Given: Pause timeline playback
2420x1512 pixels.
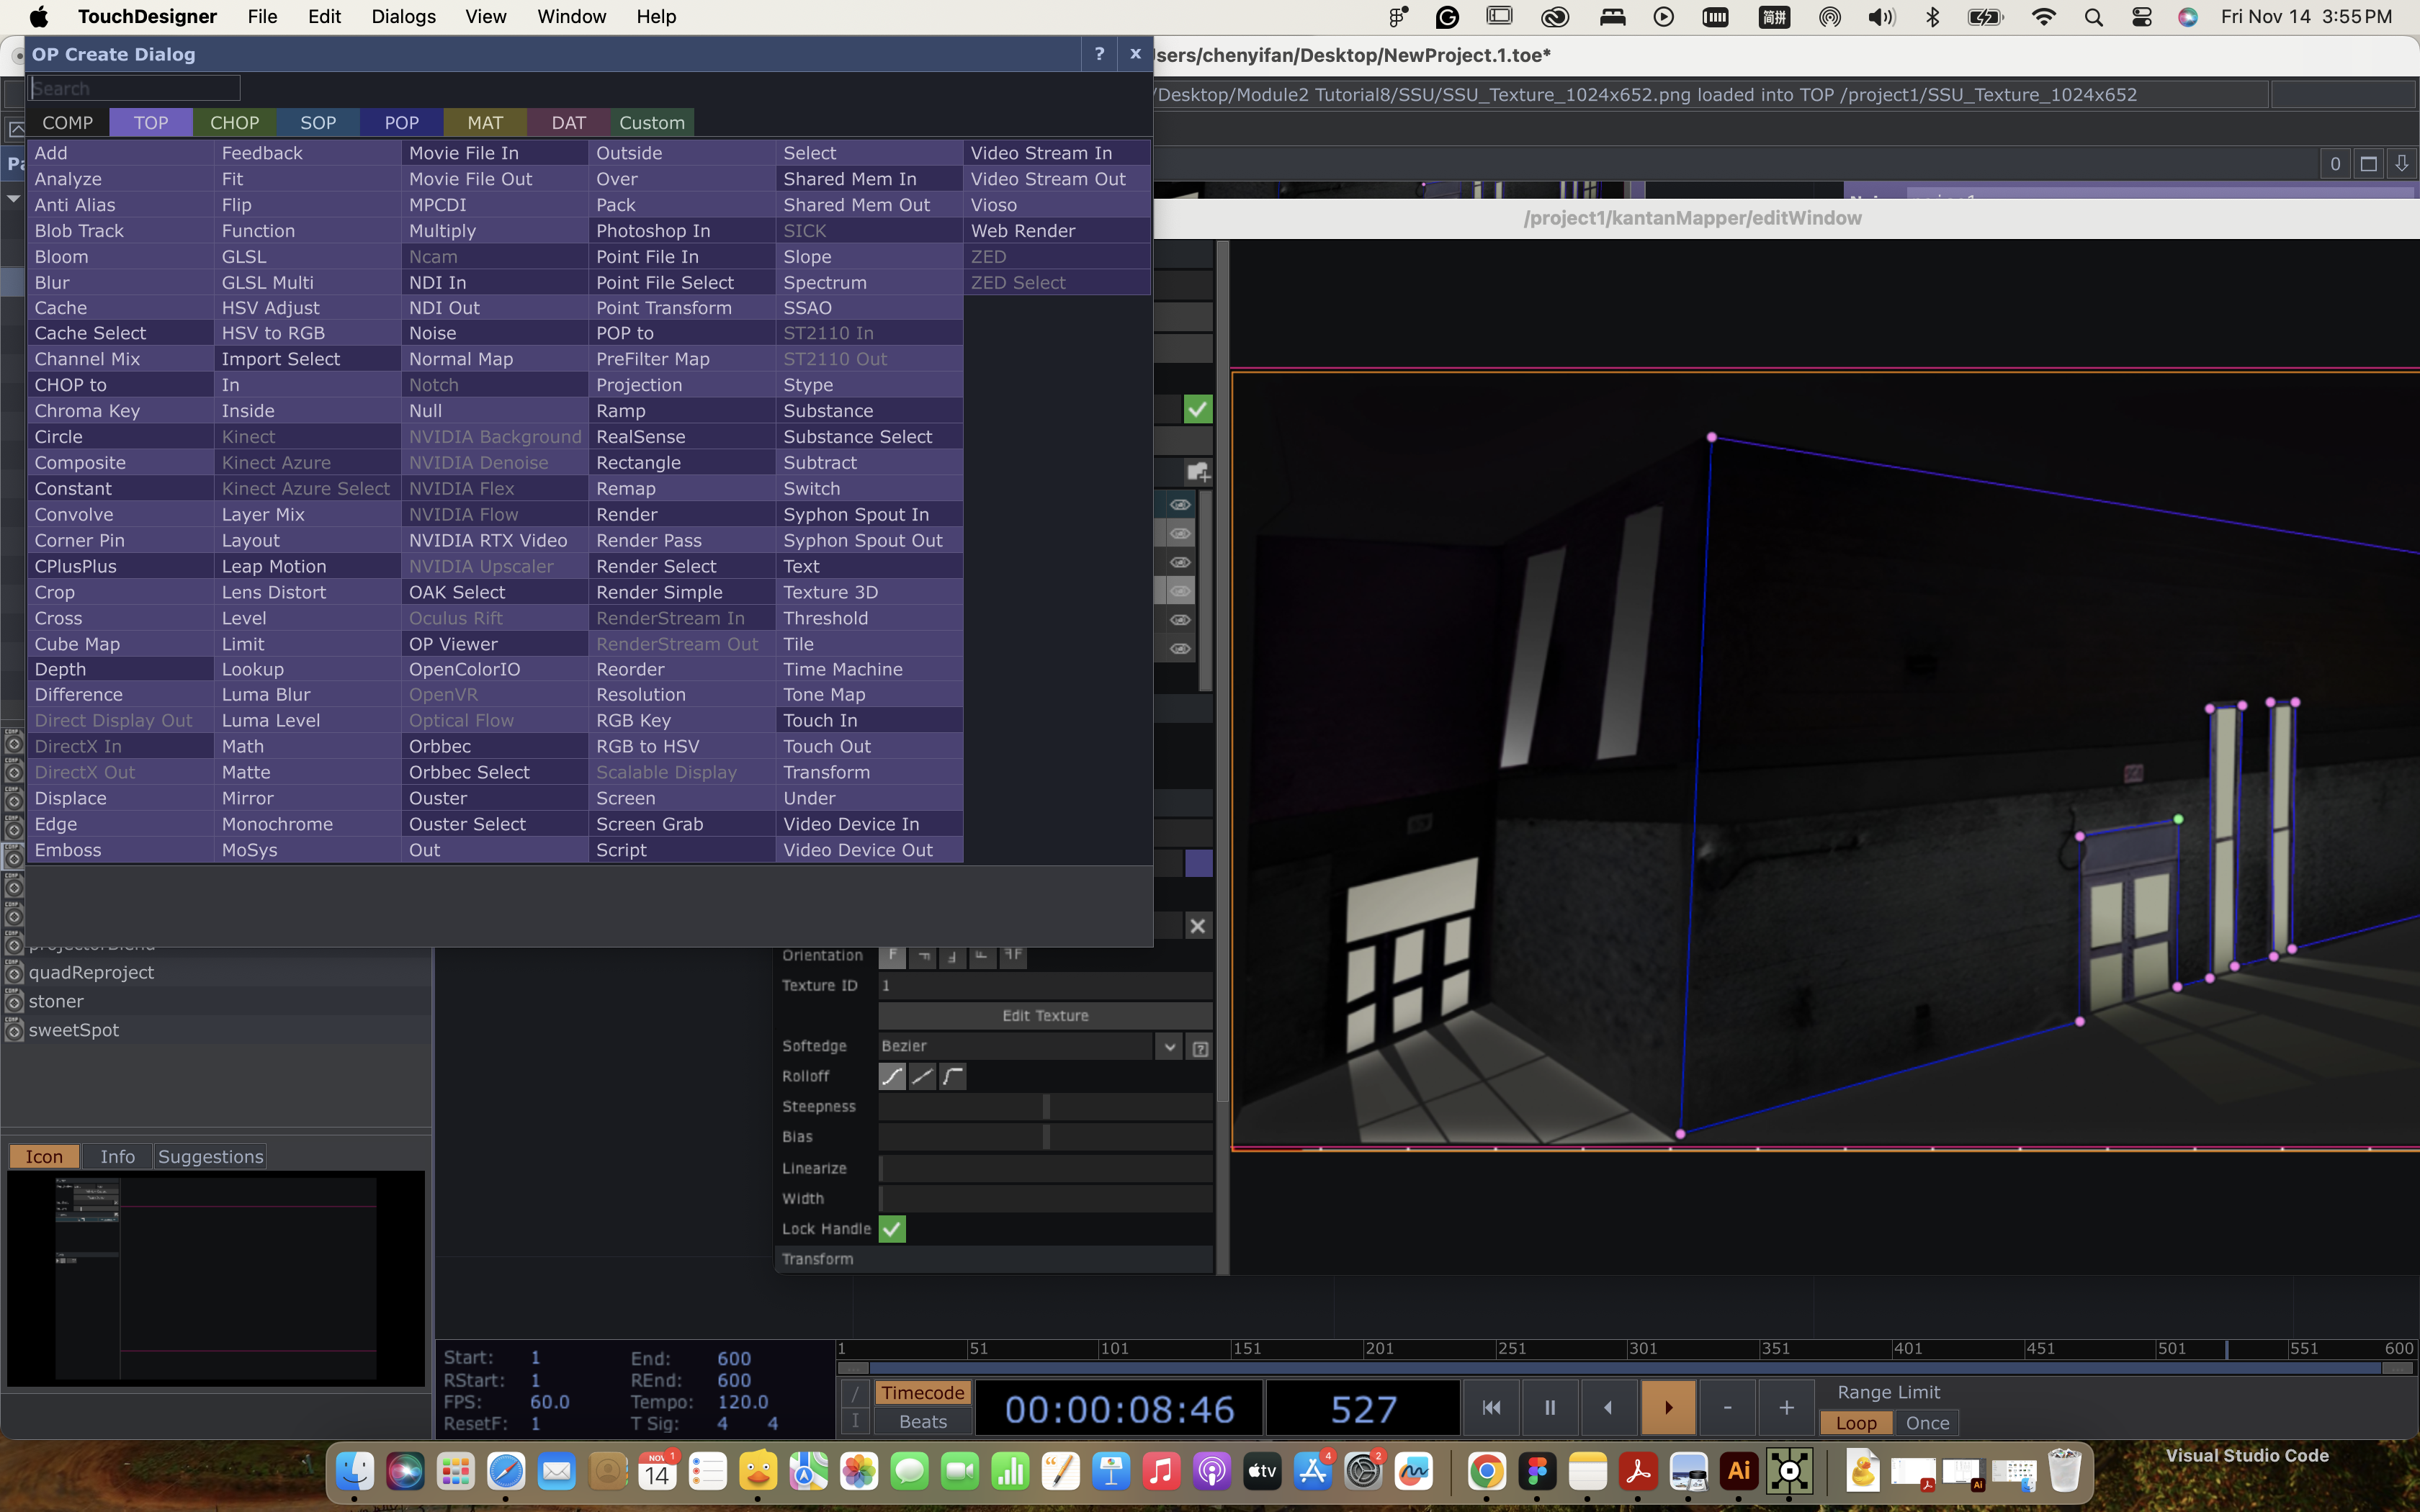Looking at the screenshot, I should [1549, 1407].
